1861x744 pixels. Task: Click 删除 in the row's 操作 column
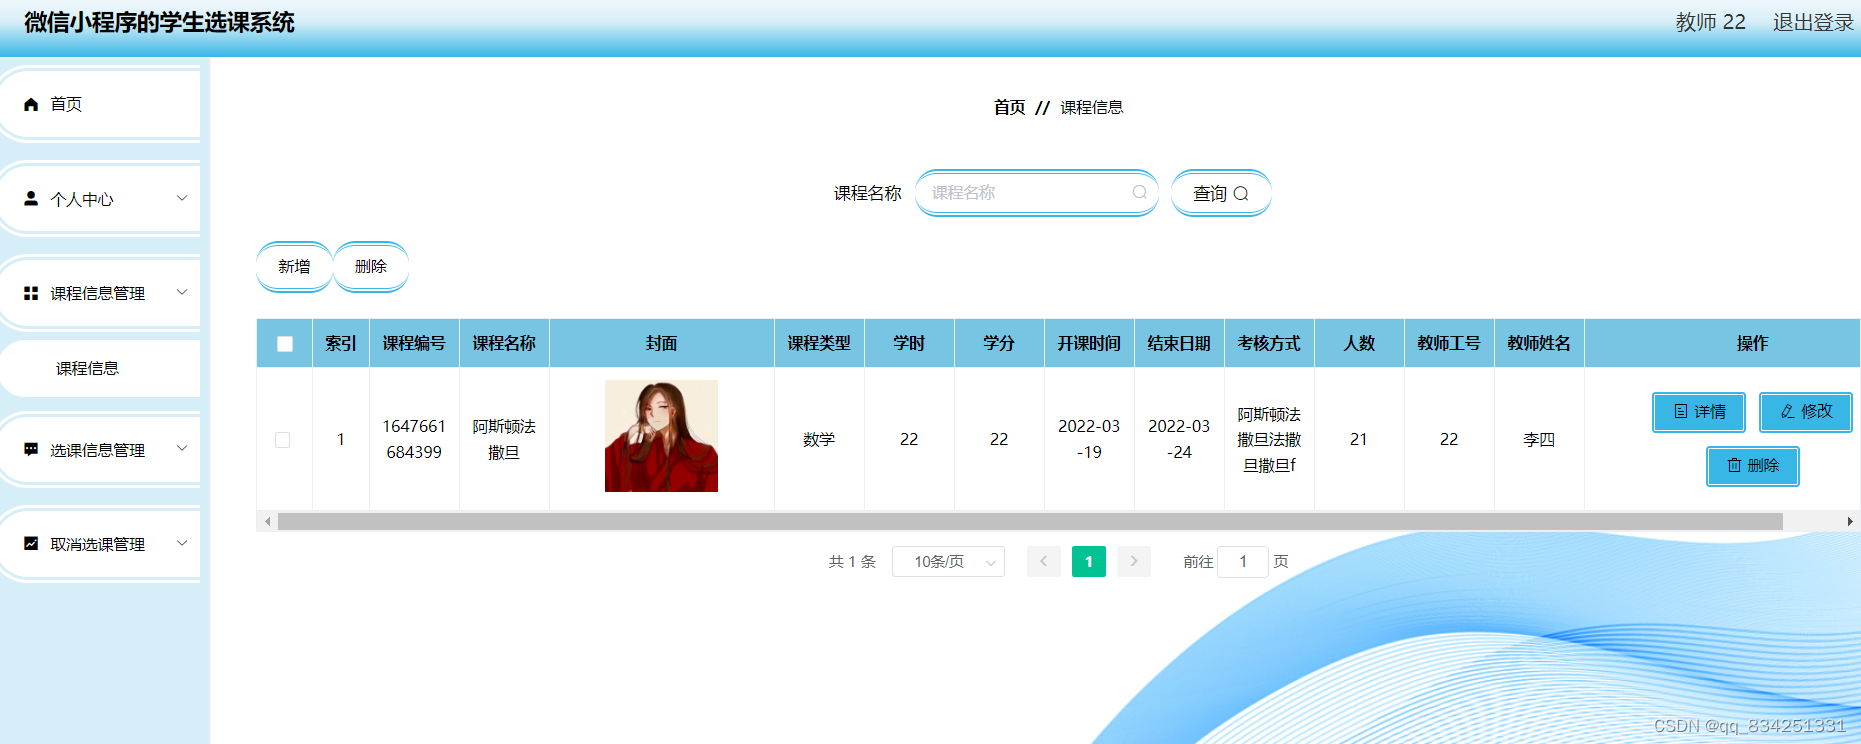[x=1753, y=466]
